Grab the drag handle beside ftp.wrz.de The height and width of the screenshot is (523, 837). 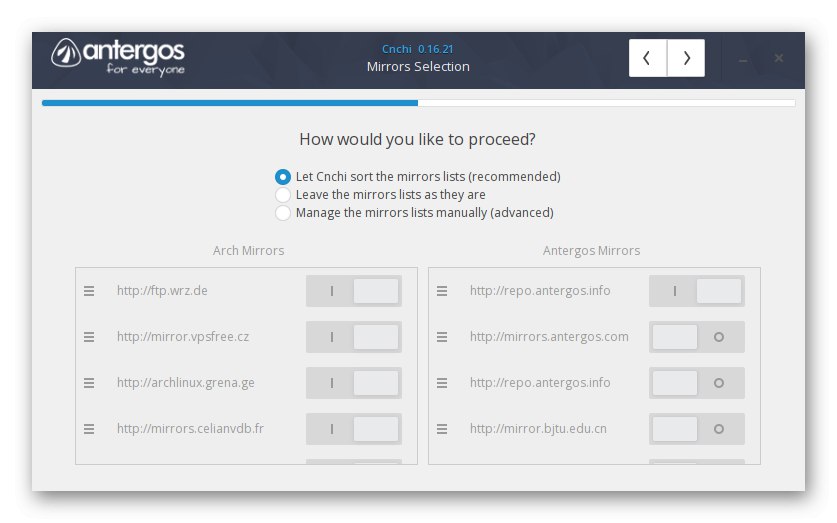[89, 291]
